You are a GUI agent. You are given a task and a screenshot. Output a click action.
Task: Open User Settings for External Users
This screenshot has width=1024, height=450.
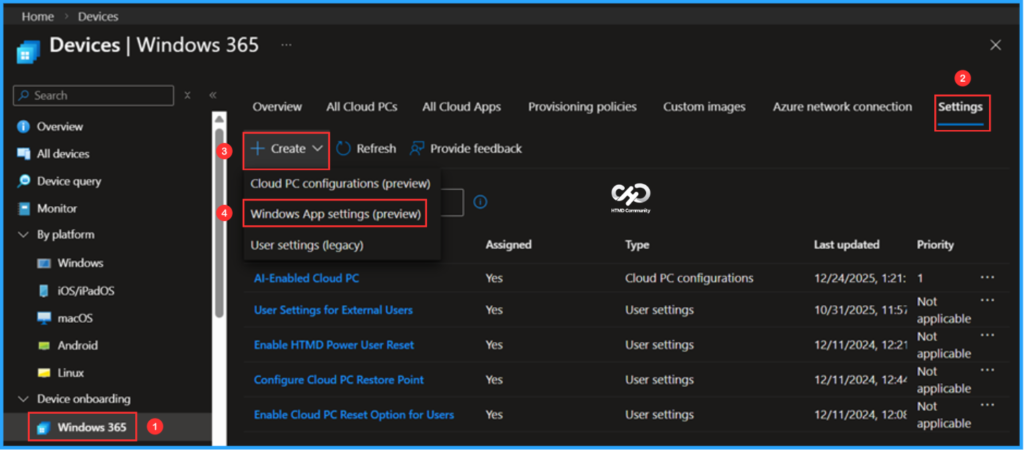pos(333,310)
